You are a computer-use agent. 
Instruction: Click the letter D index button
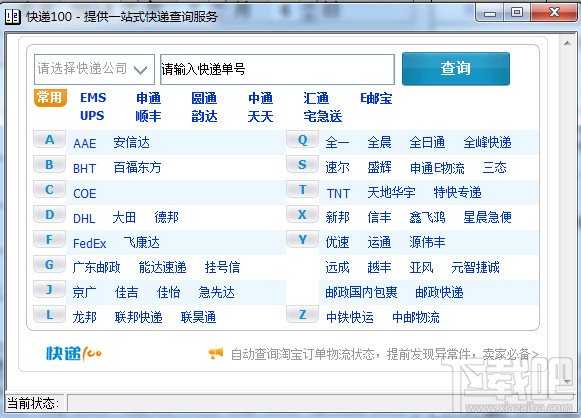pos(49,215)
